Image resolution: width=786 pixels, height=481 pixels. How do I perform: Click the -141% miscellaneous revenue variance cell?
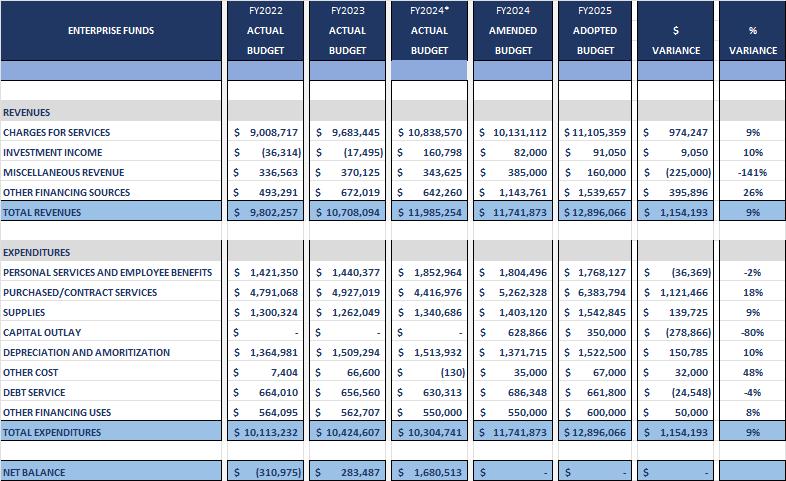pyautogui.click(x=752, y=173)
